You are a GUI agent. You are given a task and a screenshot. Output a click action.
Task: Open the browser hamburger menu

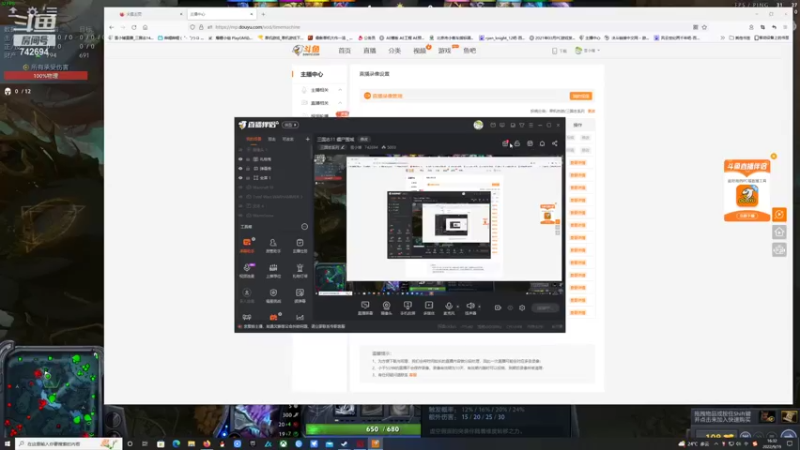coord(786,27)
